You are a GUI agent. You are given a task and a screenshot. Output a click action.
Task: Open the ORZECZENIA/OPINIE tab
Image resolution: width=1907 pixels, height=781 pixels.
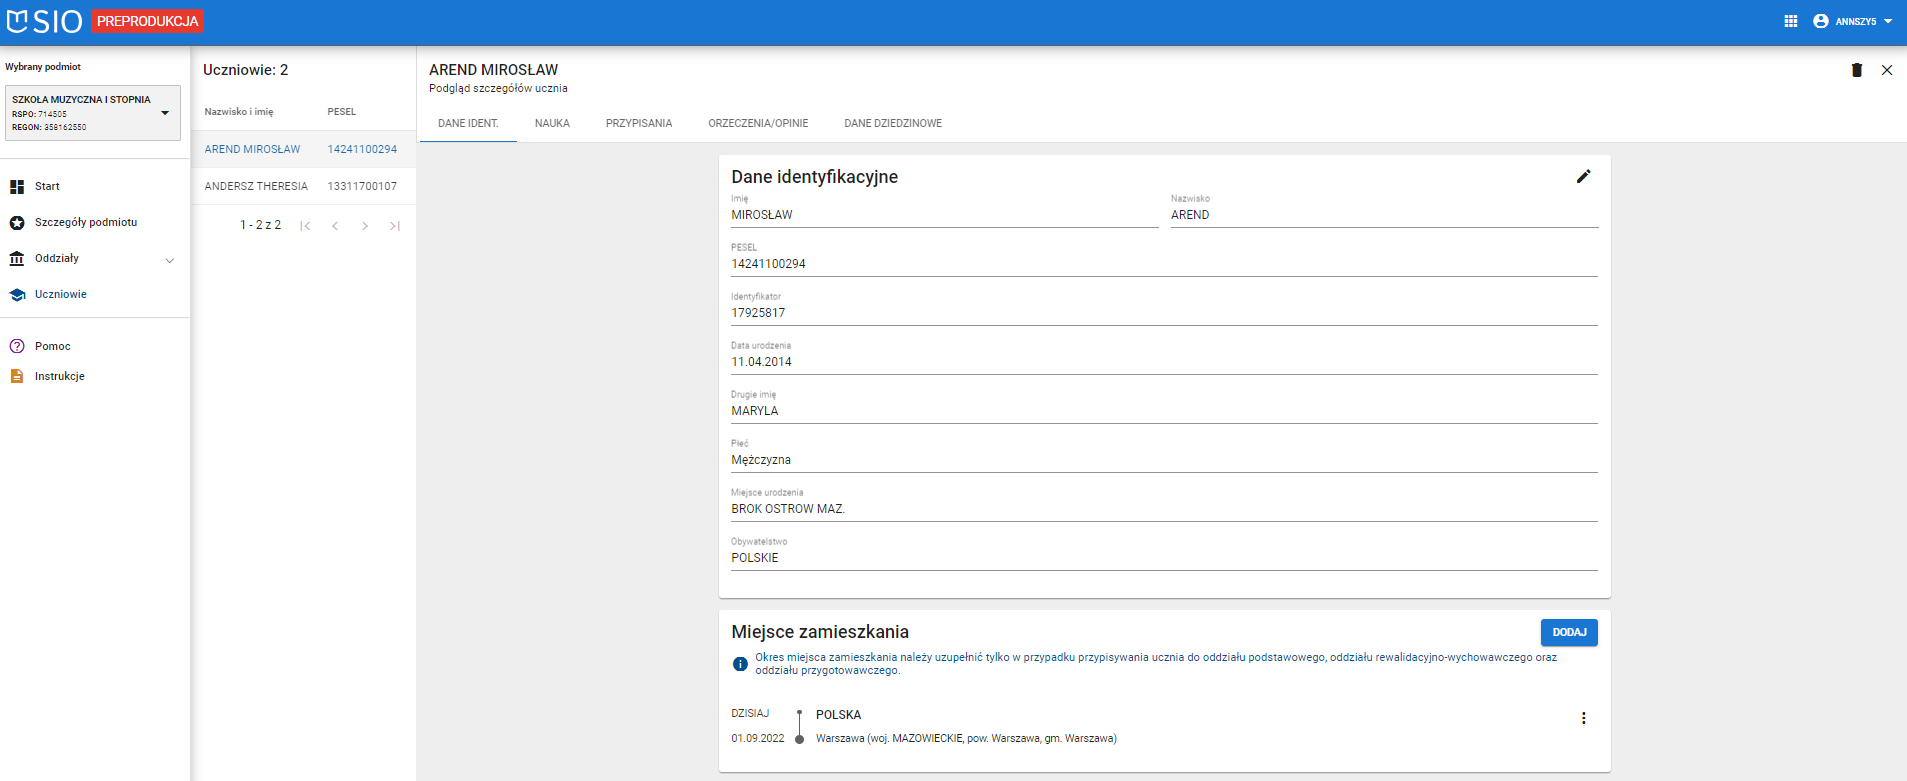coord(758,124)
